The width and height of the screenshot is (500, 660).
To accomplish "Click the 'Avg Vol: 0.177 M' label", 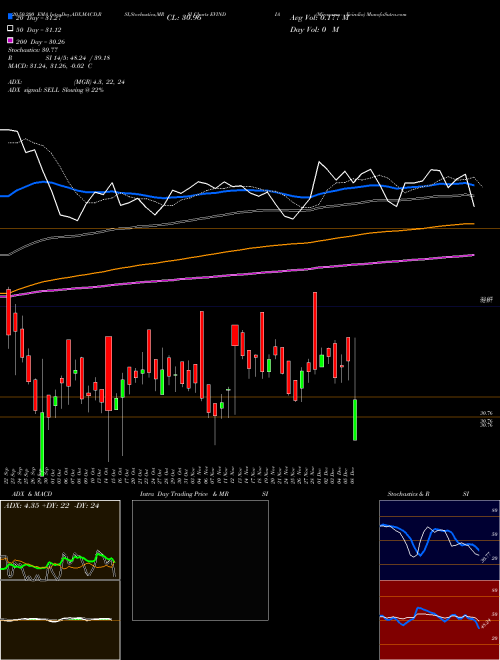I will click(x=319, y=18).
